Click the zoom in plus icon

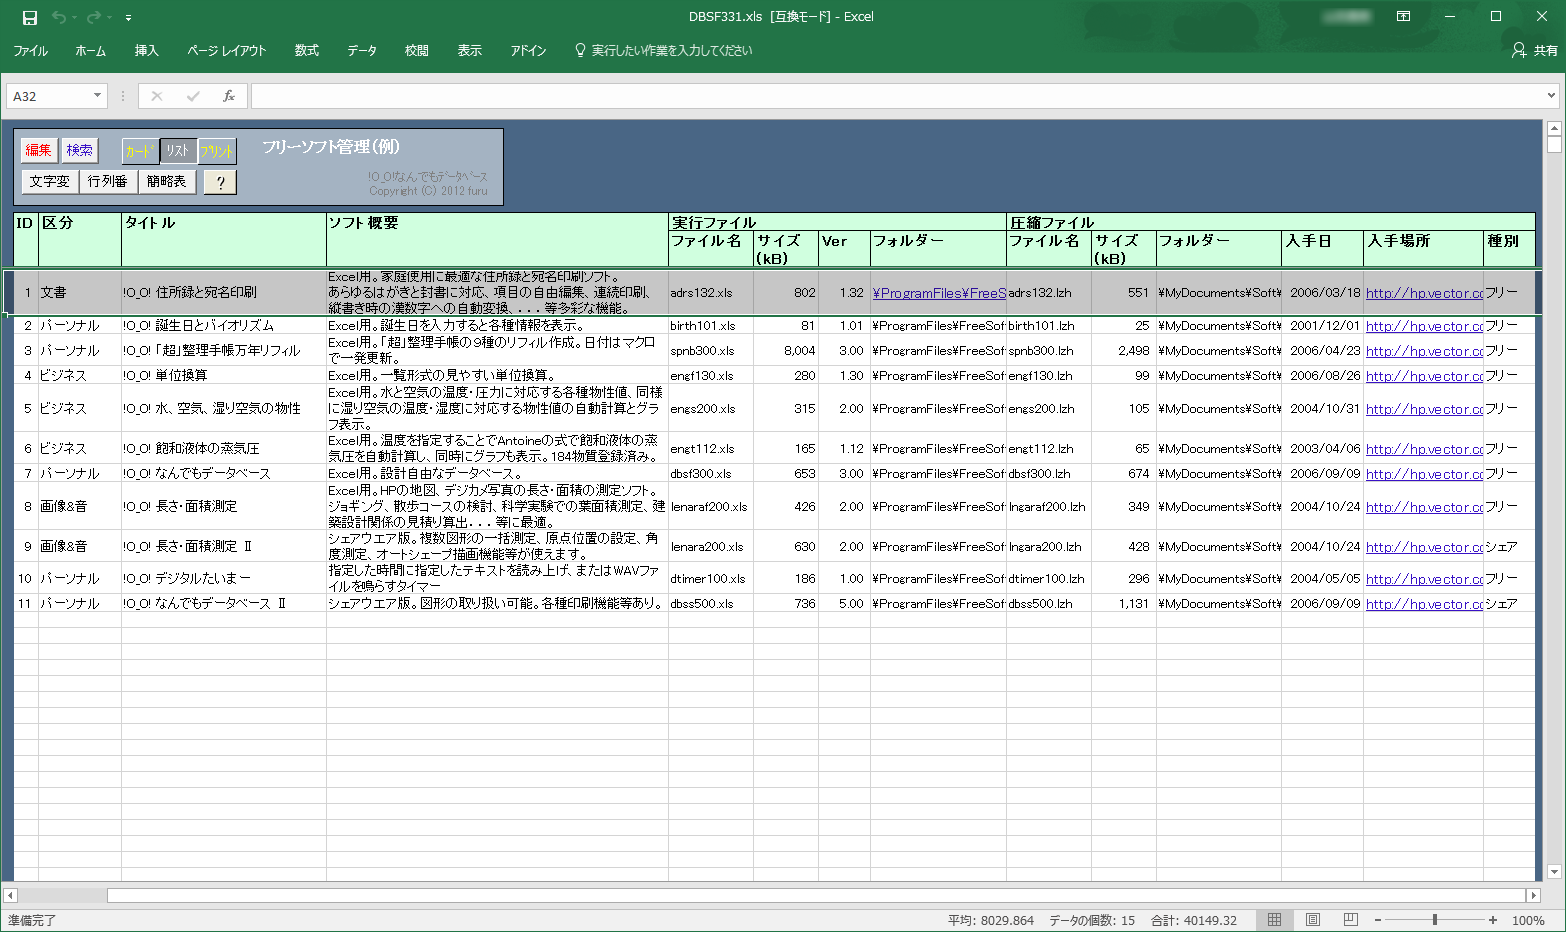(1493, 920)
